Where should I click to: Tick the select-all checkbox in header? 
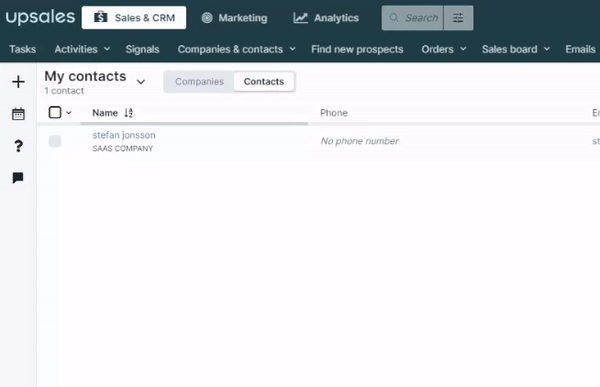coord(55,113)
